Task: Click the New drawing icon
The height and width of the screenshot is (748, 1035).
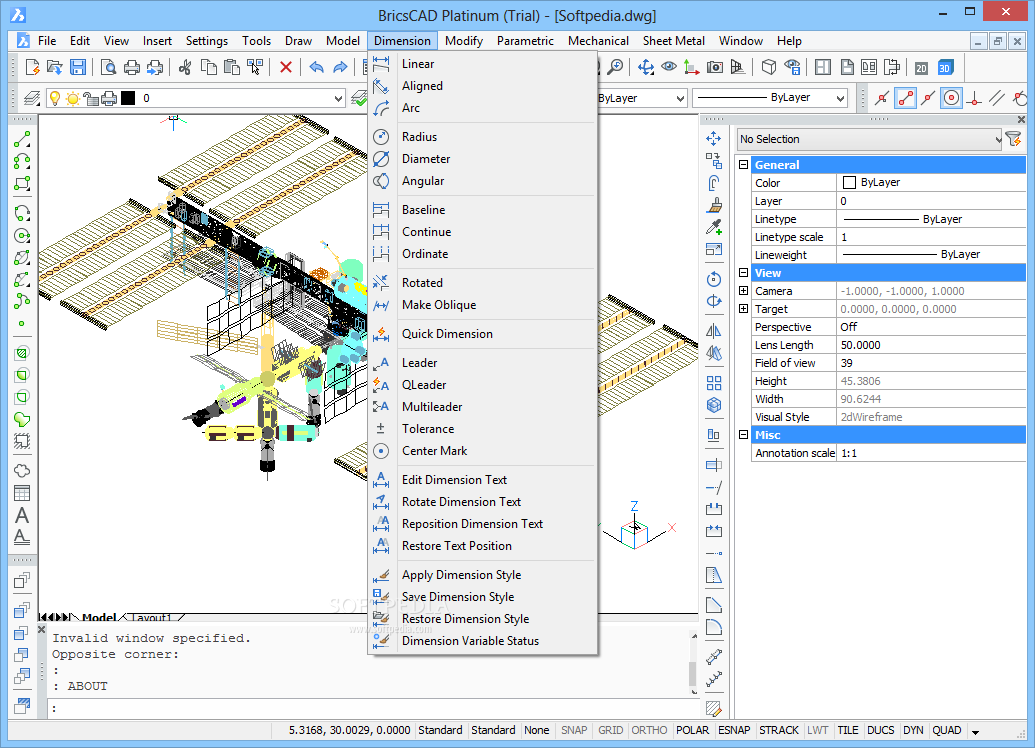Action: pos(32,67)
